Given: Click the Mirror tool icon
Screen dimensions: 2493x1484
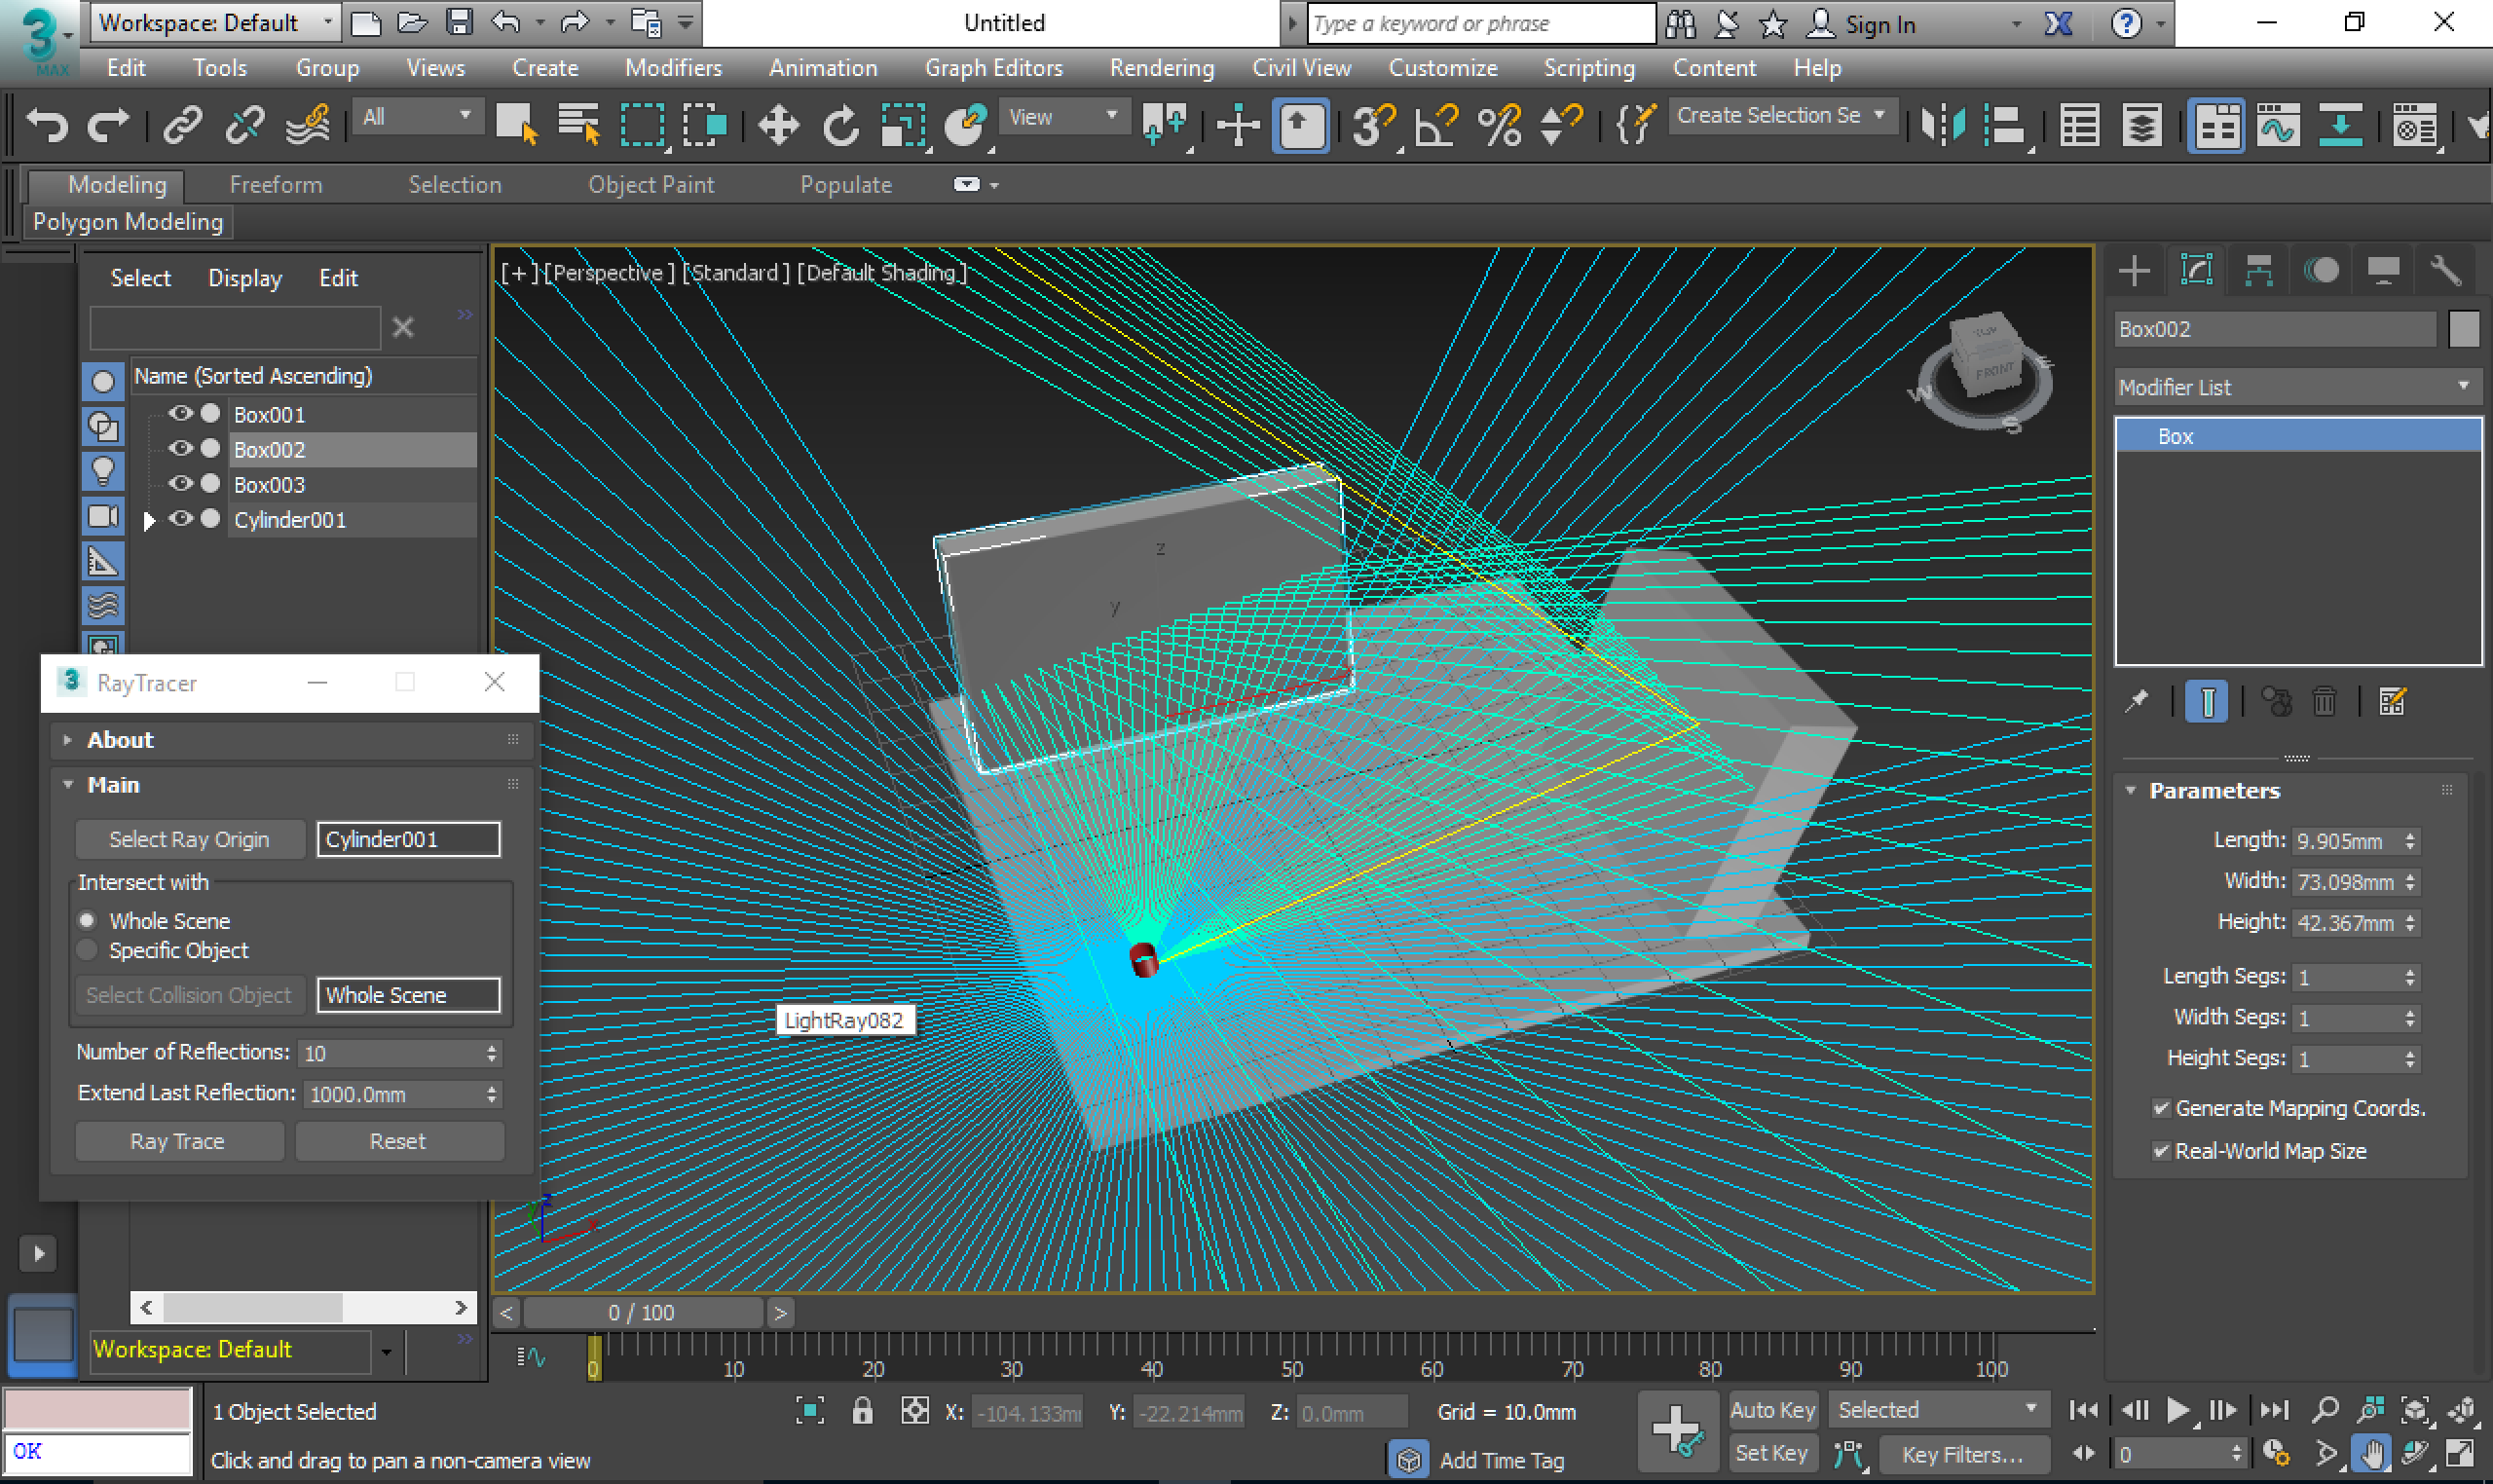Looking at the screenshot, I should click(1943, 126).
